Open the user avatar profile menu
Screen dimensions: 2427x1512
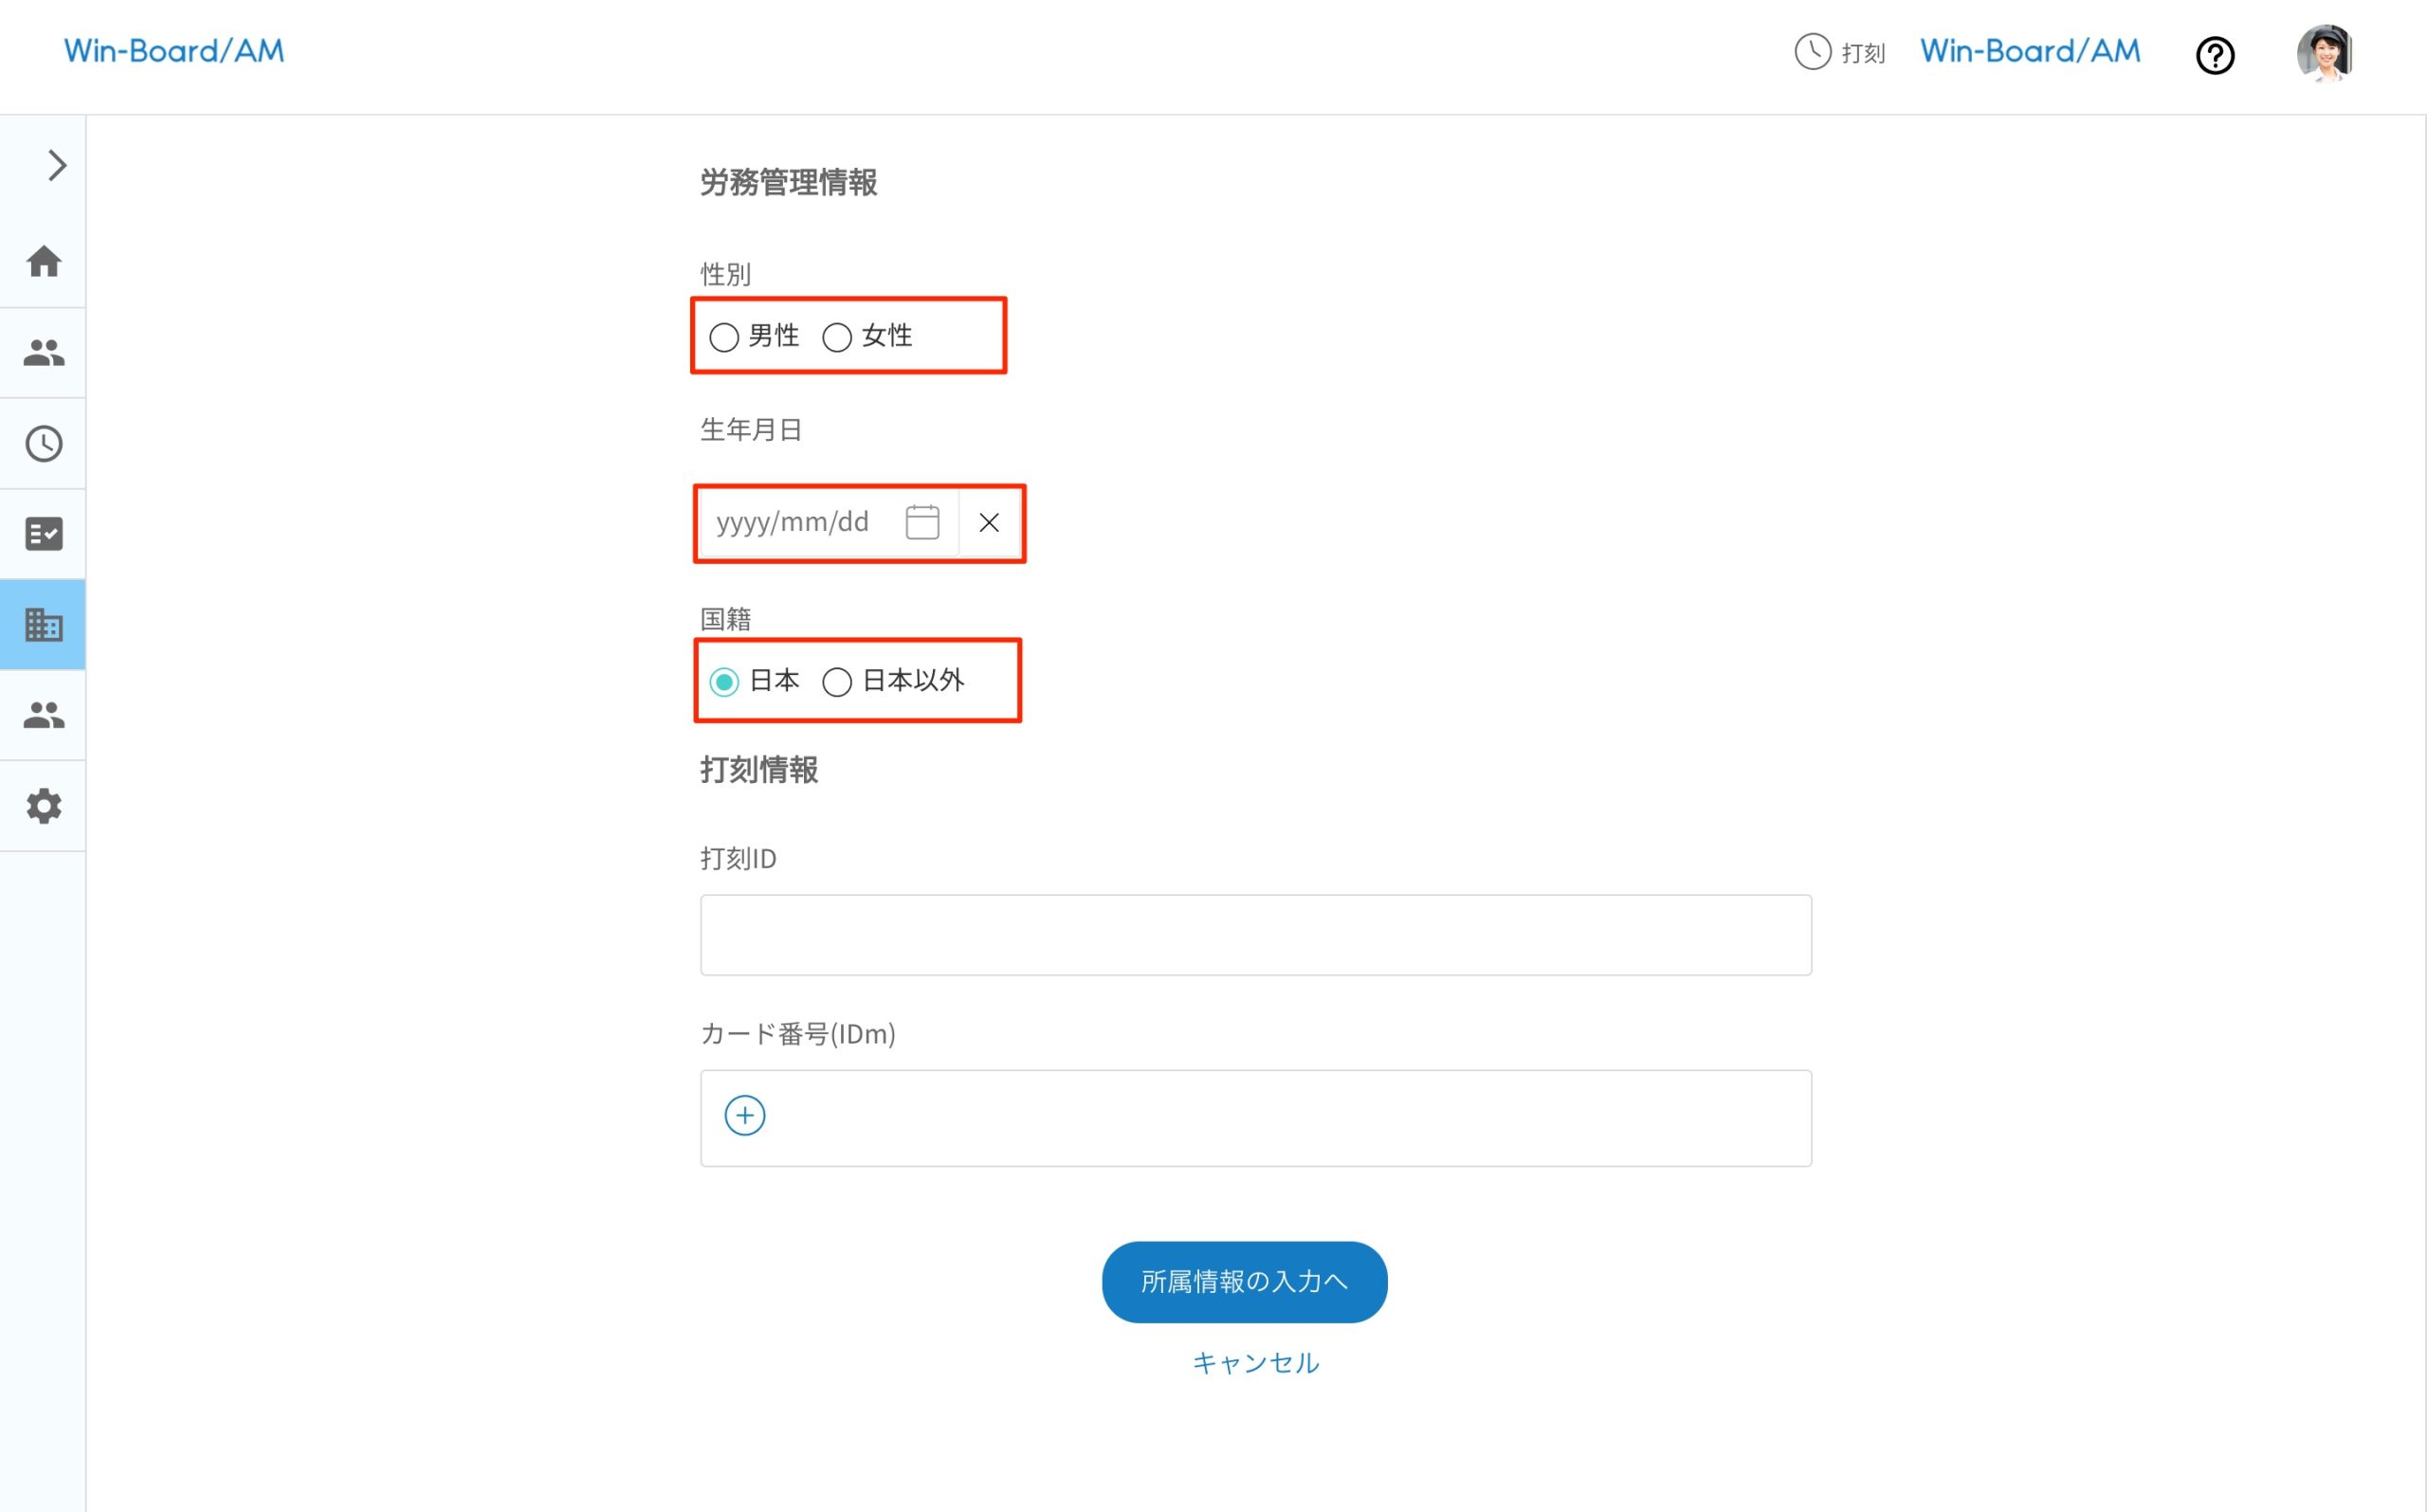click(x=2324, y=53)
